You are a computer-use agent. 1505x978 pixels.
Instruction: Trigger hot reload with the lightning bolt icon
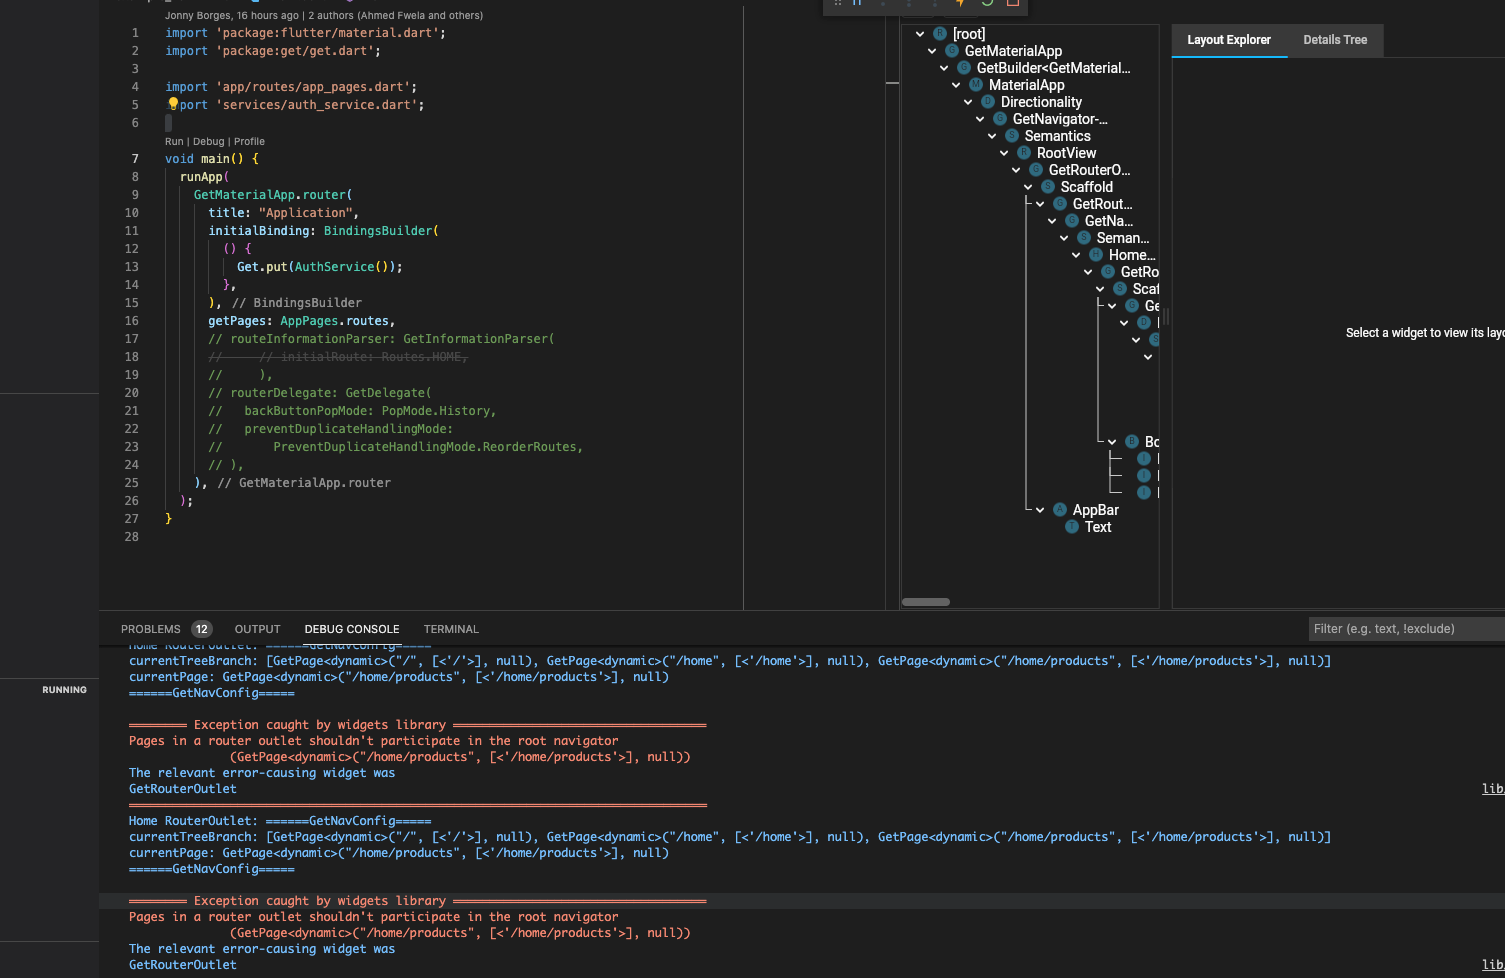click(x=960, y=5)
